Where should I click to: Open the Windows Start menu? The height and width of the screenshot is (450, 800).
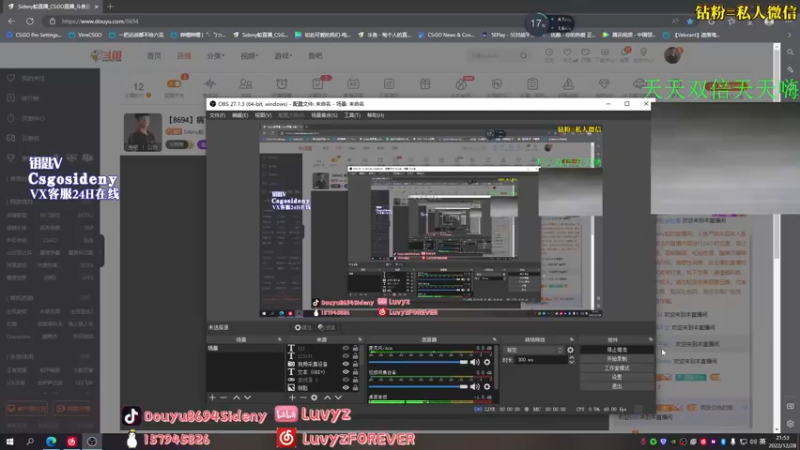point(10,441)
